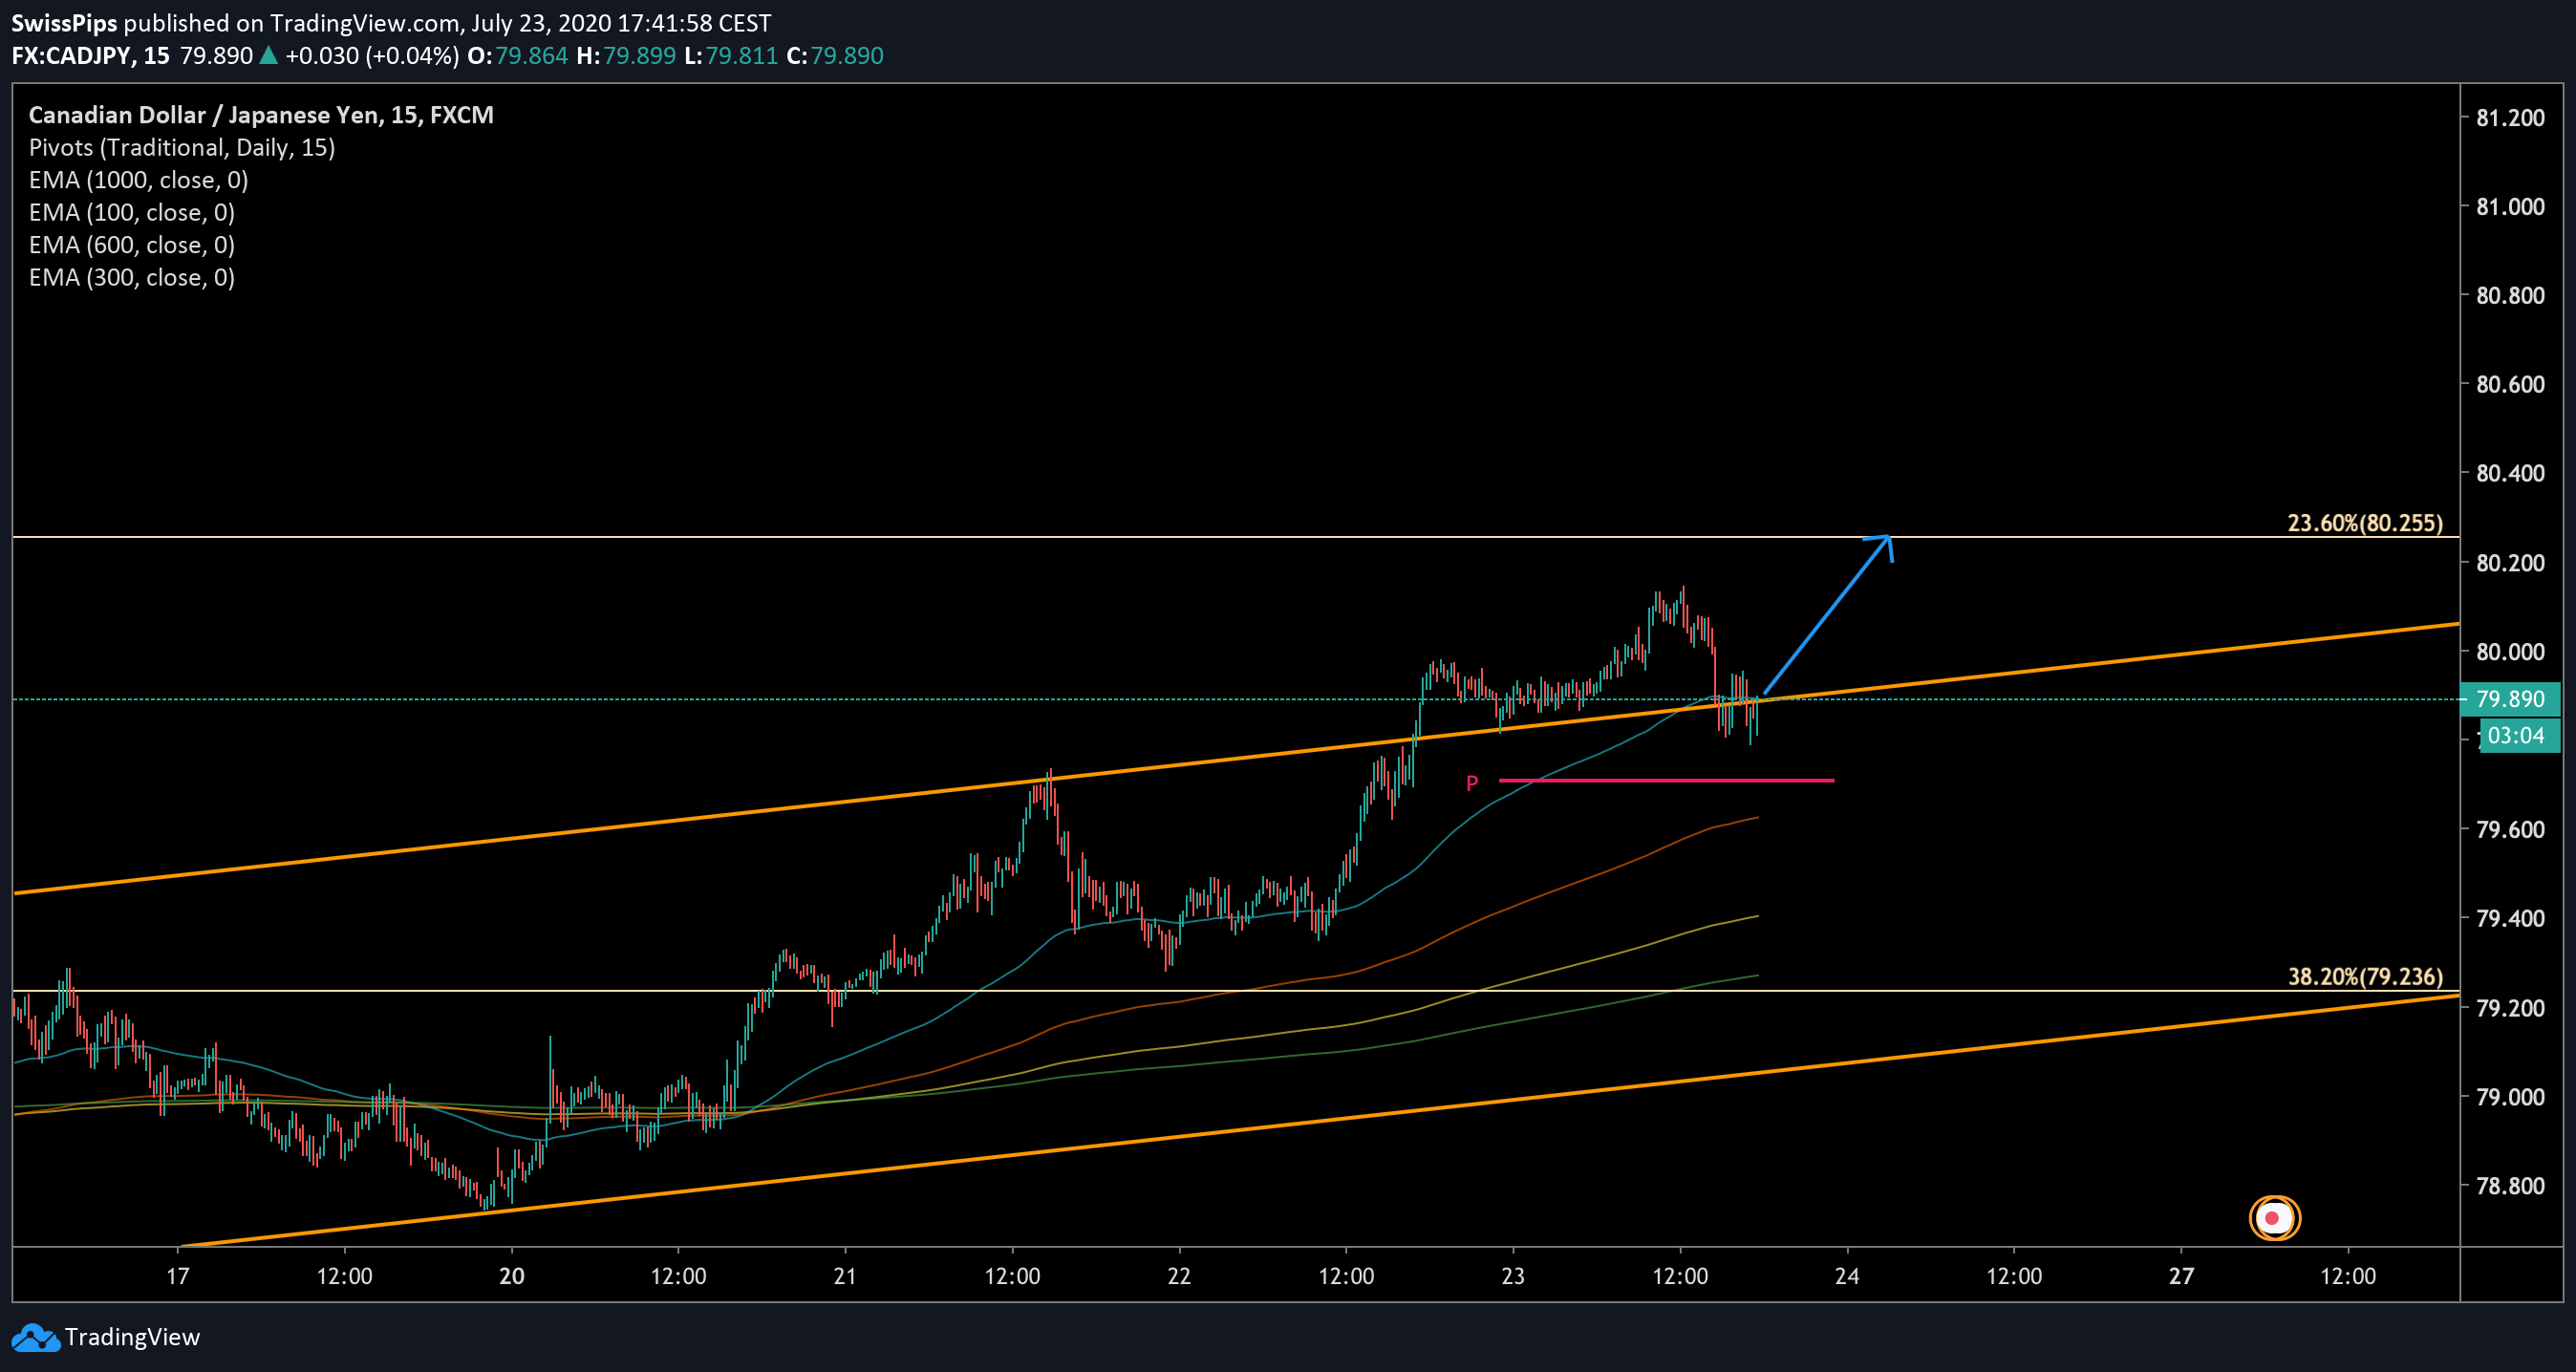This screenshot has height=1372, width=2576.
Task: Click the FX:CADJPY, 15 symbol header
Action: 90,56
